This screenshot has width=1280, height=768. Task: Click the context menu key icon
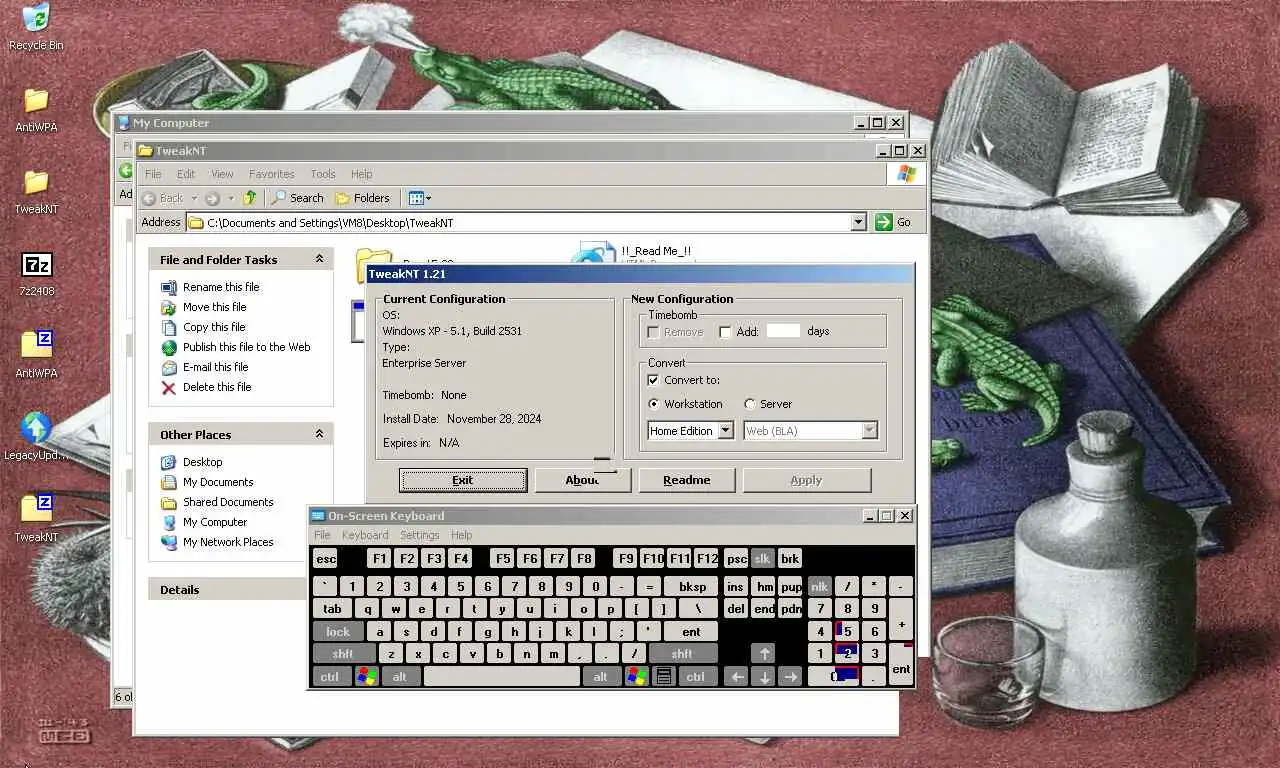(x=663, y=677)
